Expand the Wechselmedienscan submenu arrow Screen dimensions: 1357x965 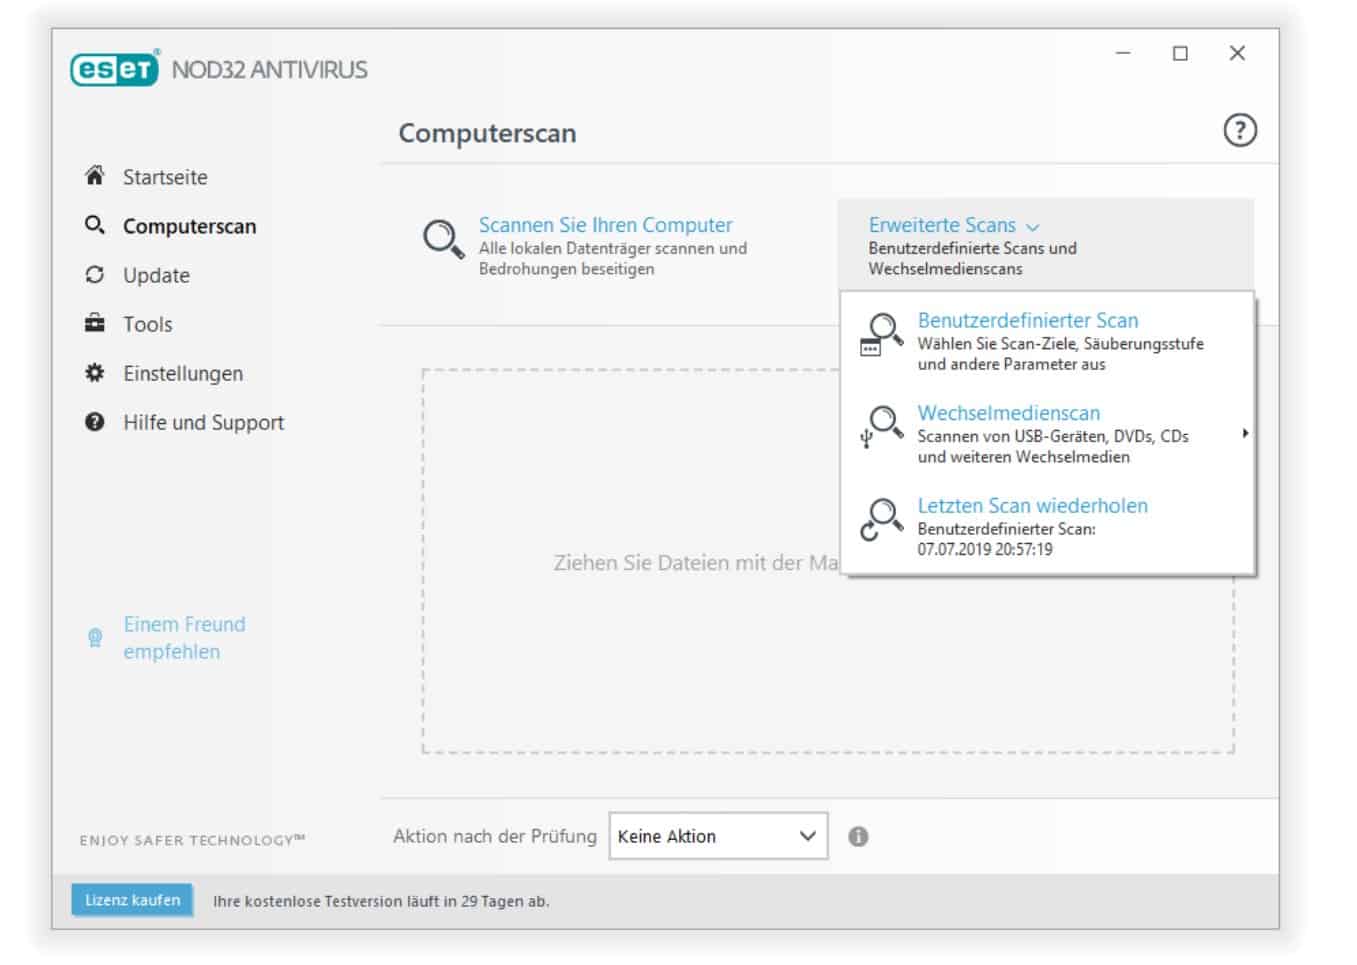(1245, 433)
